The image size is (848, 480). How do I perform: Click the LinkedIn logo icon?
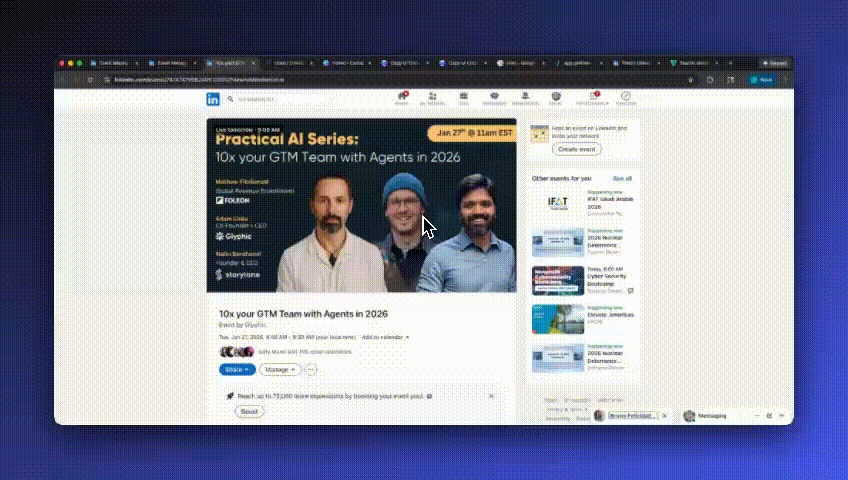[213, 99]
